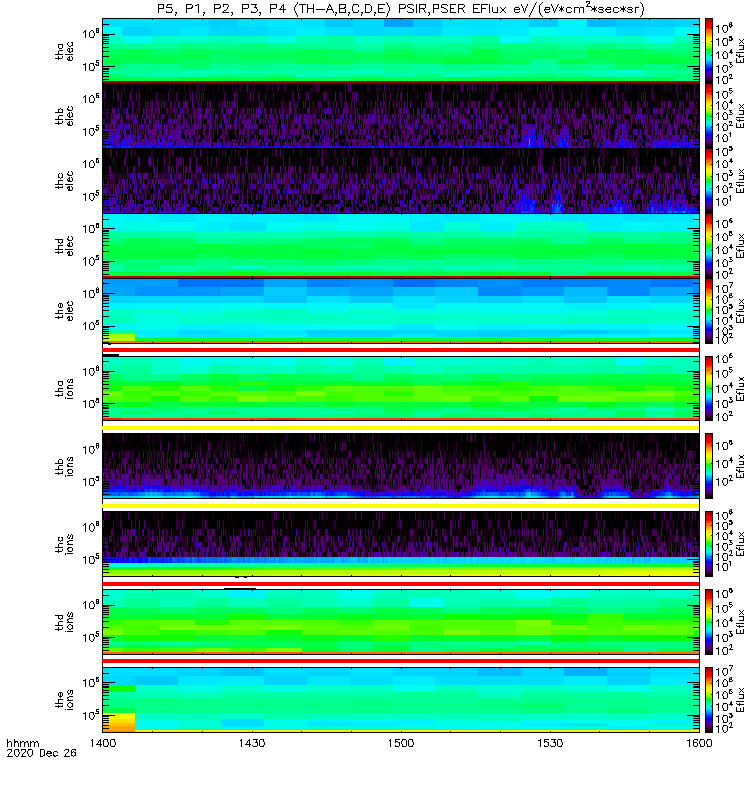The image size is (750, 800).
Task: Click the Eflux label beside thd elec colorbar
Action: [740, 245]
